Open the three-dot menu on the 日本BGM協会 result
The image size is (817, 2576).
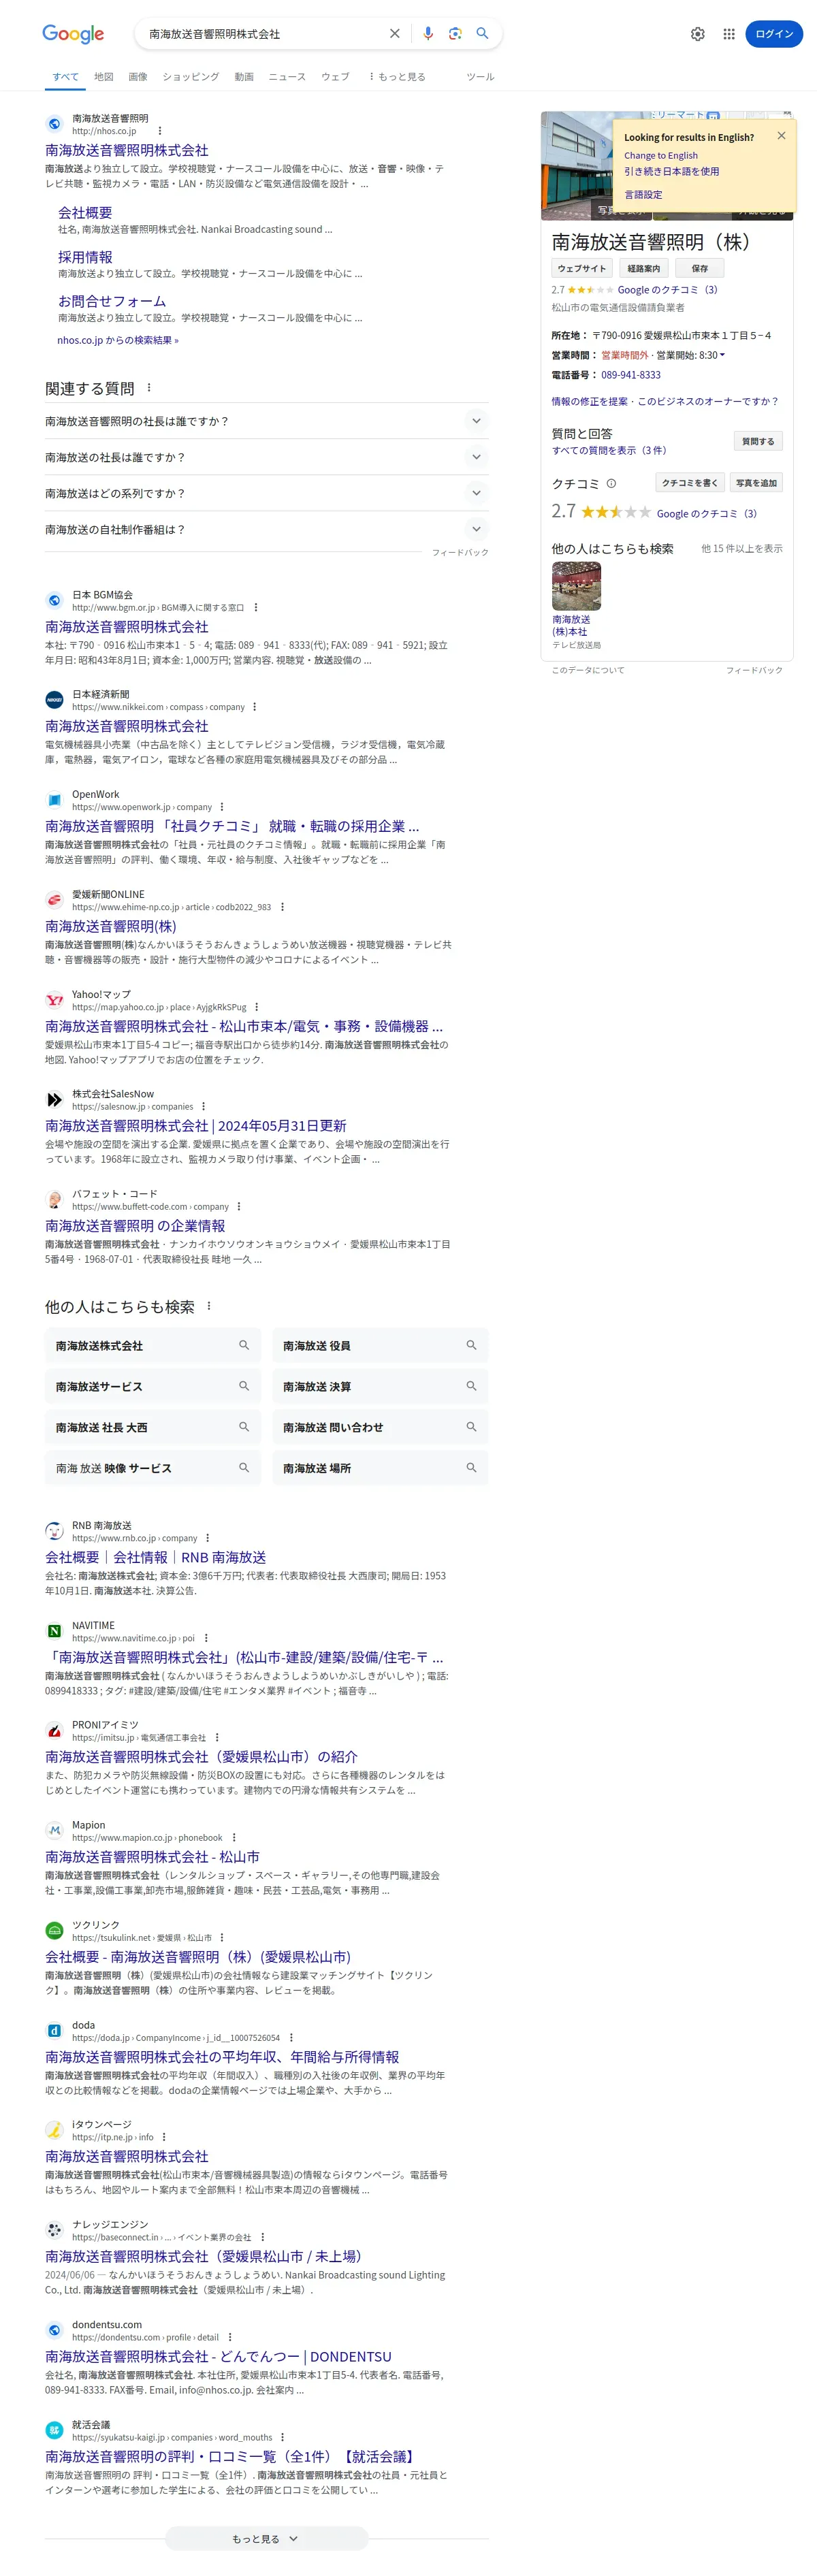pyautogui.click(x=256, y=607)
